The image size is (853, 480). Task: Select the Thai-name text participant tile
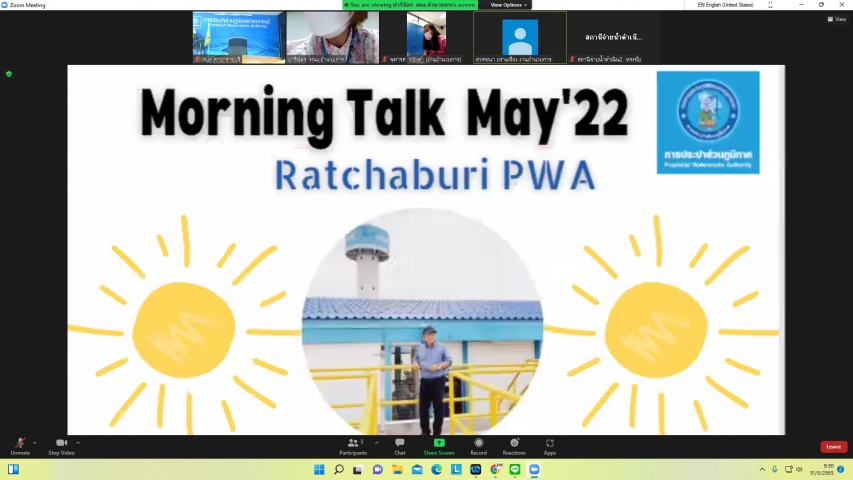tap(614, 37)
